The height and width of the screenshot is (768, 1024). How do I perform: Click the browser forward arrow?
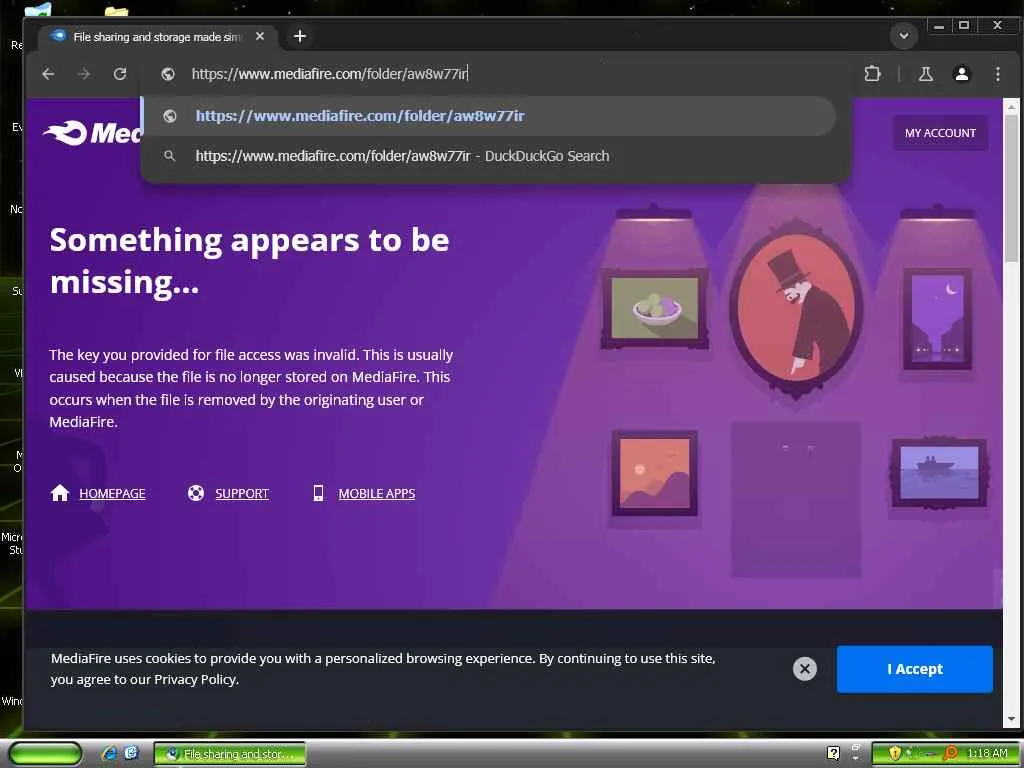84,74
